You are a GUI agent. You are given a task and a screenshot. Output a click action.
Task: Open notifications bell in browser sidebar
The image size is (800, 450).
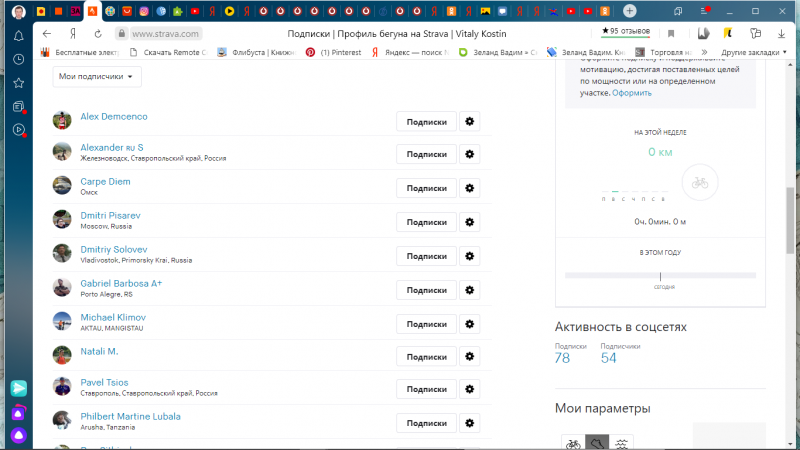pos(18,36)
